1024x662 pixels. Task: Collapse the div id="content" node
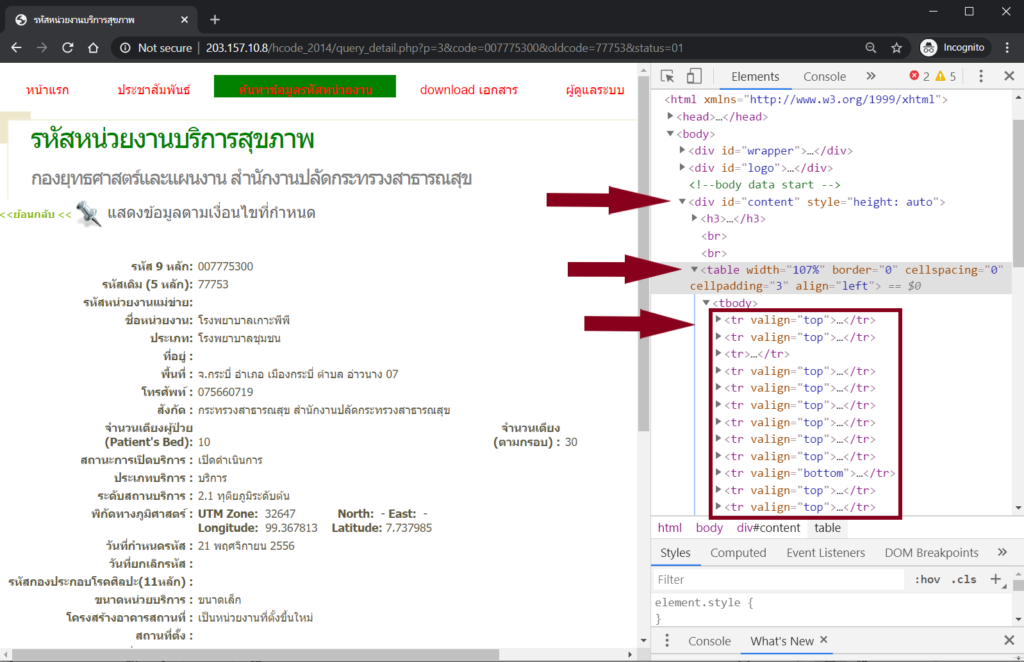point(683,202)
